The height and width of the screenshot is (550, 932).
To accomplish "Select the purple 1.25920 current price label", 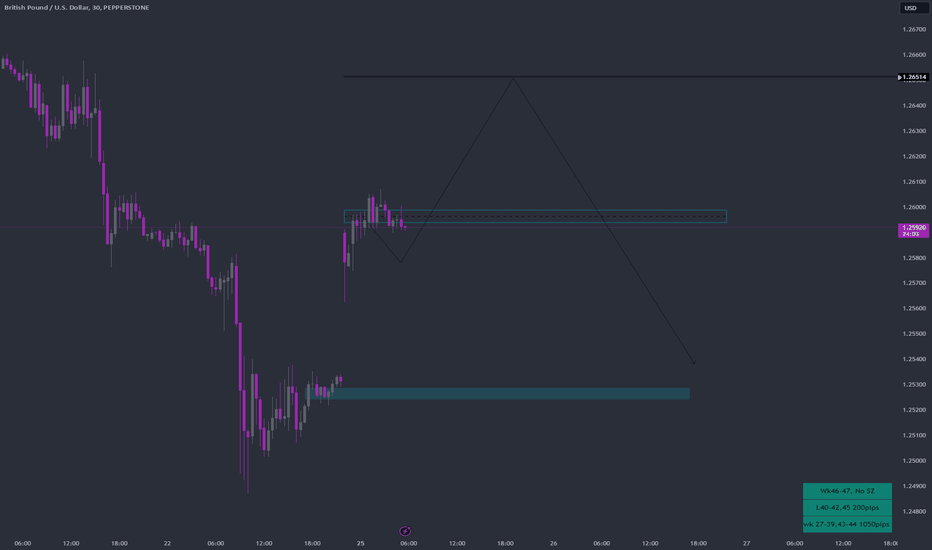I will pos(914,231).
